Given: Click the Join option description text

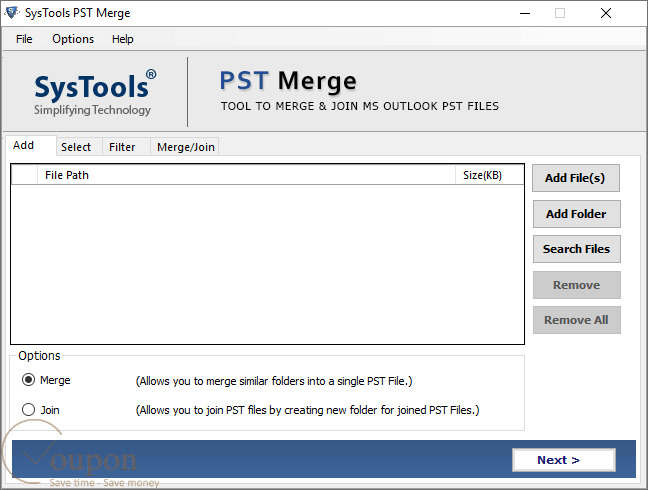Looking at the screenshot, I should tap(307, 410).
